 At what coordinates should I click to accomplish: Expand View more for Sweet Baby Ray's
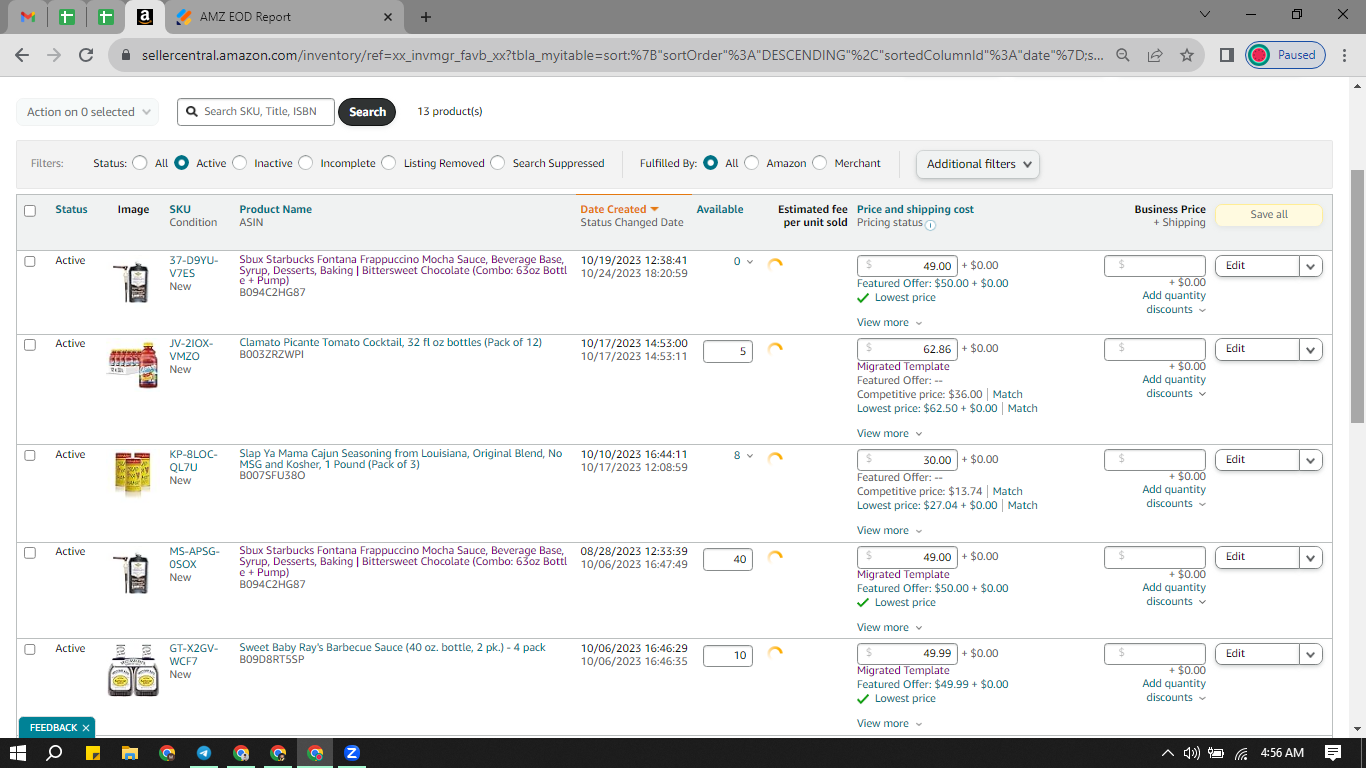pos(889,724)
